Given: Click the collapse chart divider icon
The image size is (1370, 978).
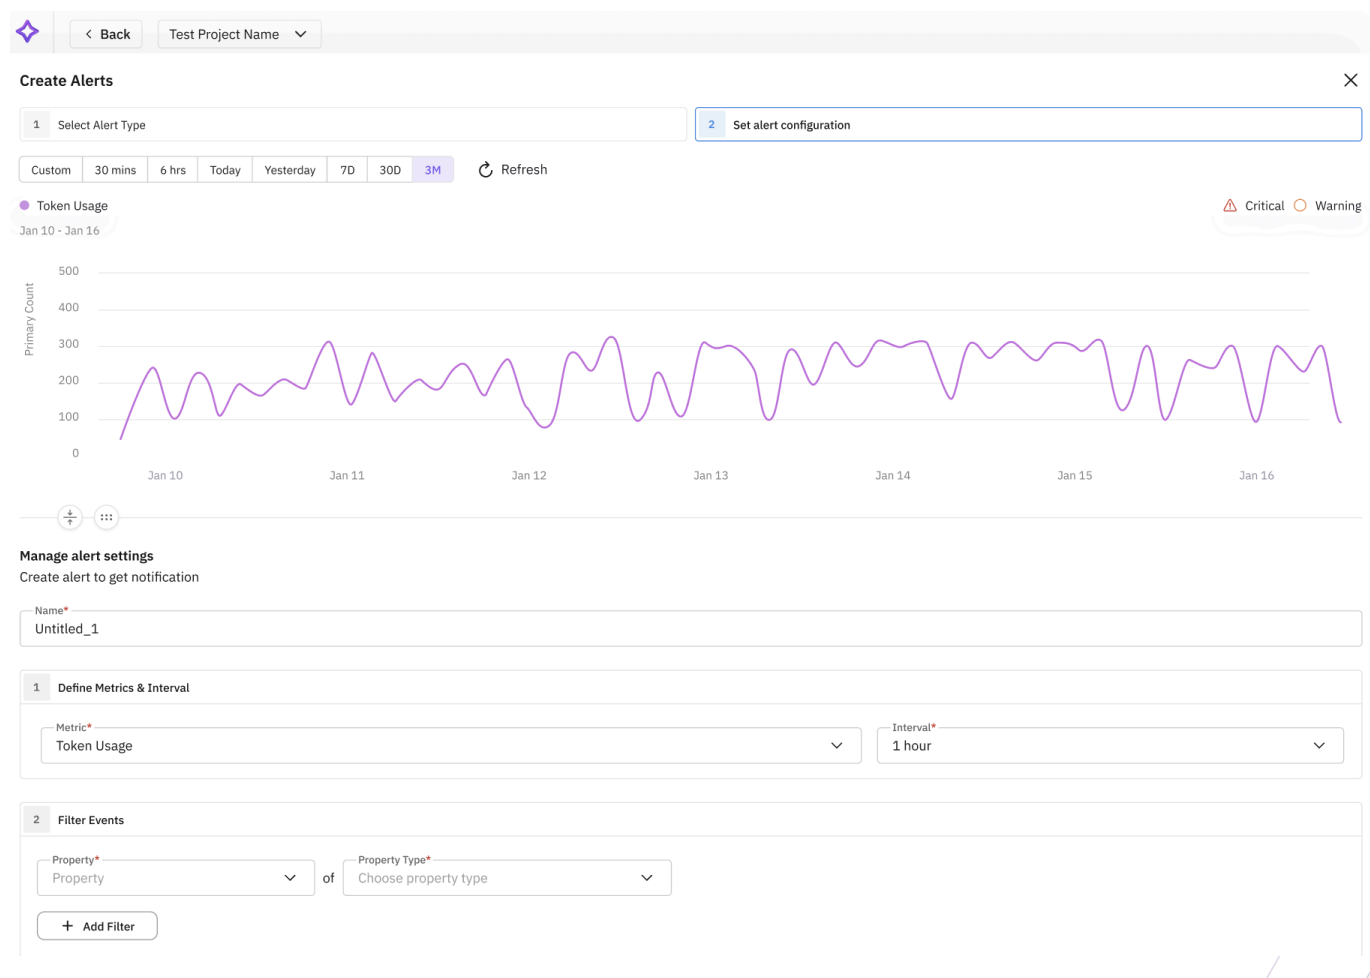Looking at the screenshot, I should [70, 517].
